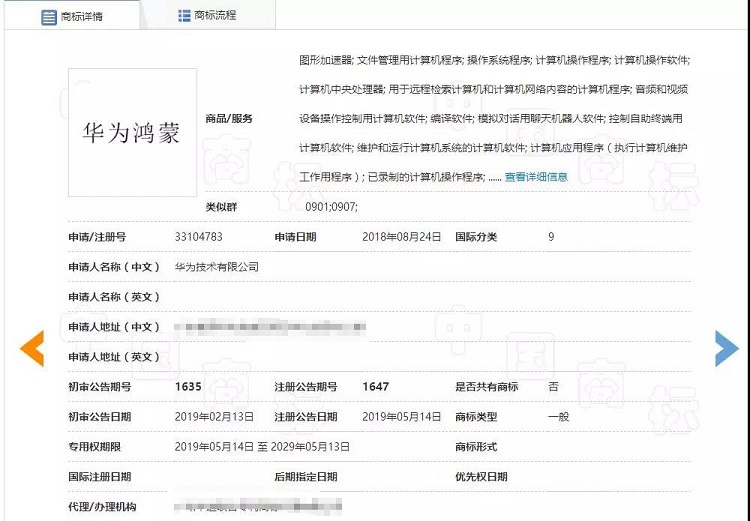Click application date 2018年08月24日
The image size is (750, 521).
[x=401, y=237]
